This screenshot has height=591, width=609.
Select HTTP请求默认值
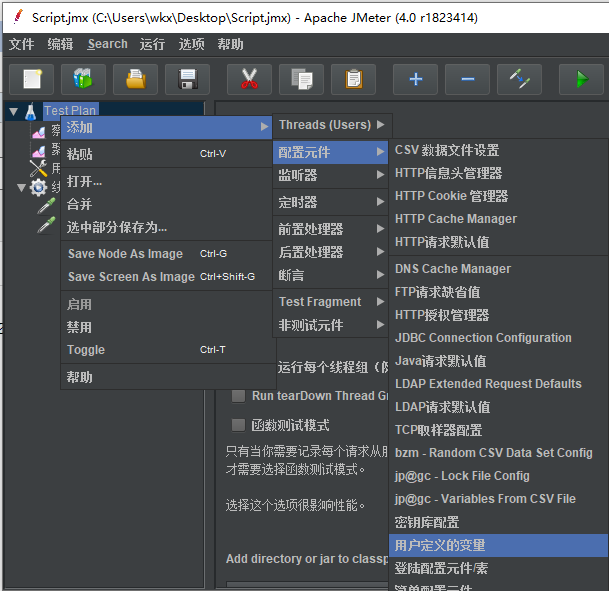coord(498,242)
